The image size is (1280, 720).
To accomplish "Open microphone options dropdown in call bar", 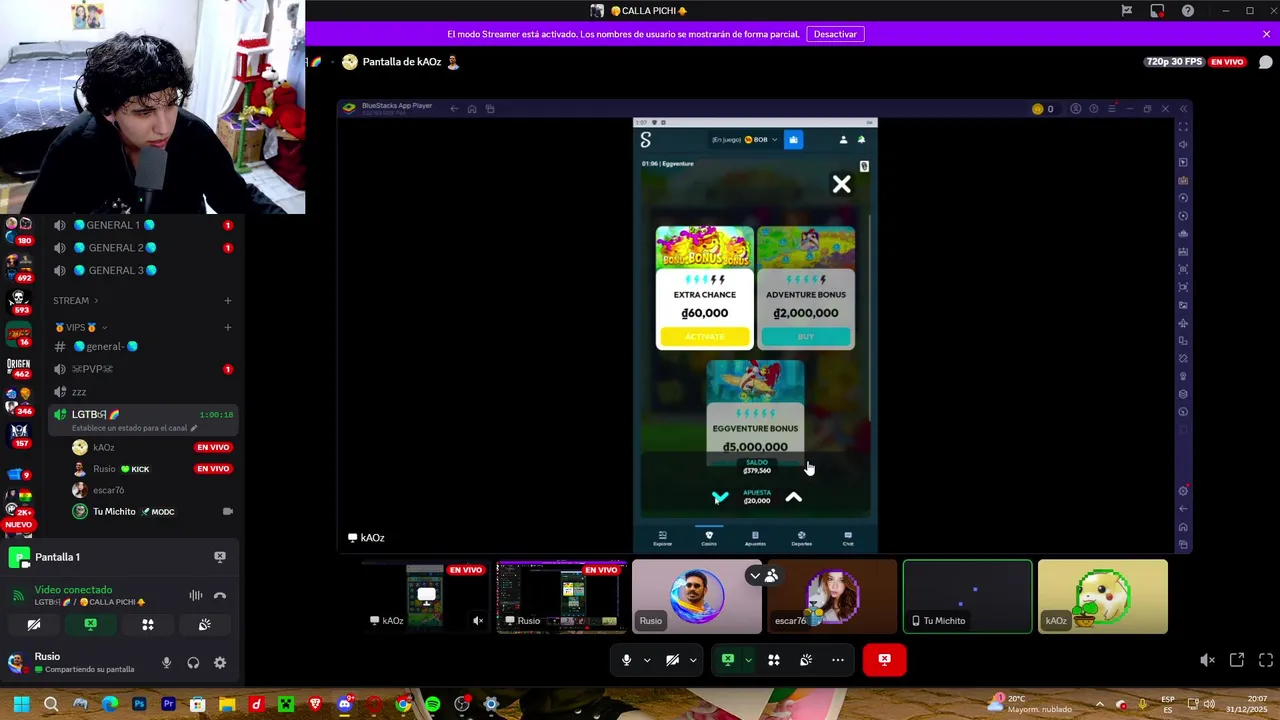I will 647,660.
